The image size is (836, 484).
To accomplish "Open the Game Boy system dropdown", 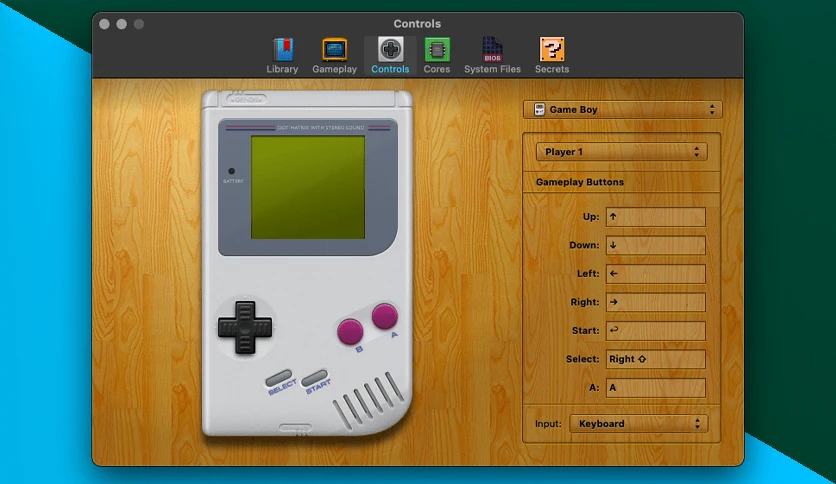I will click(x=623, y=109).
